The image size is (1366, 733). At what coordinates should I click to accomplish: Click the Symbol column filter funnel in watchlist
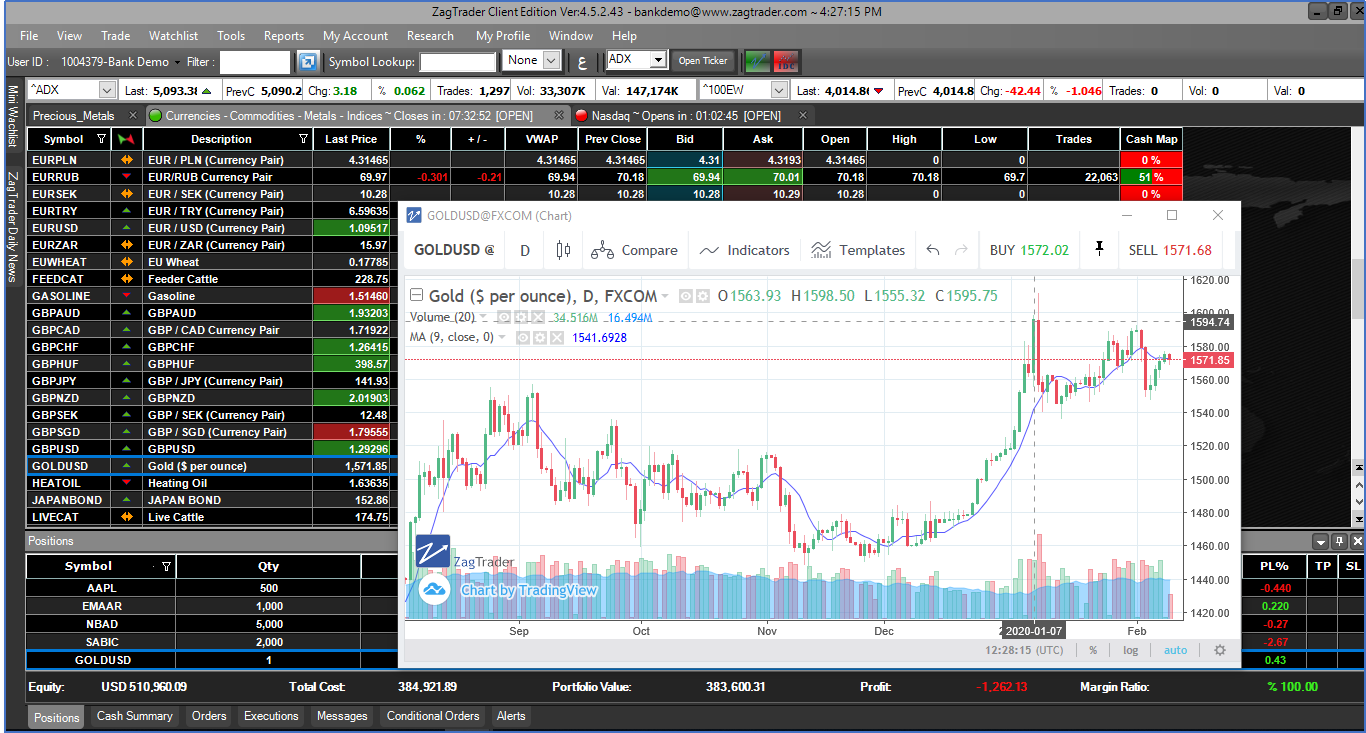coord(100,139)
